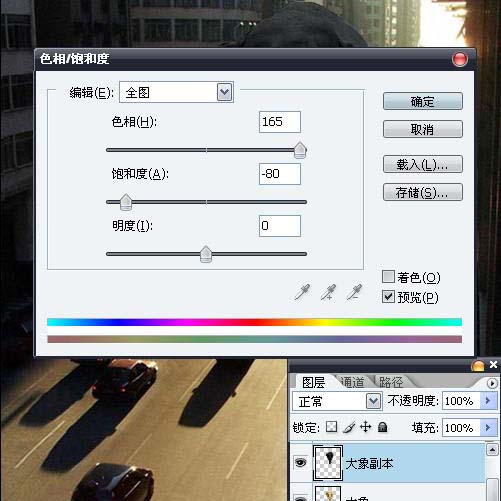
Task: Click the lock transparent pixels icon
Action: pos(331,427)
